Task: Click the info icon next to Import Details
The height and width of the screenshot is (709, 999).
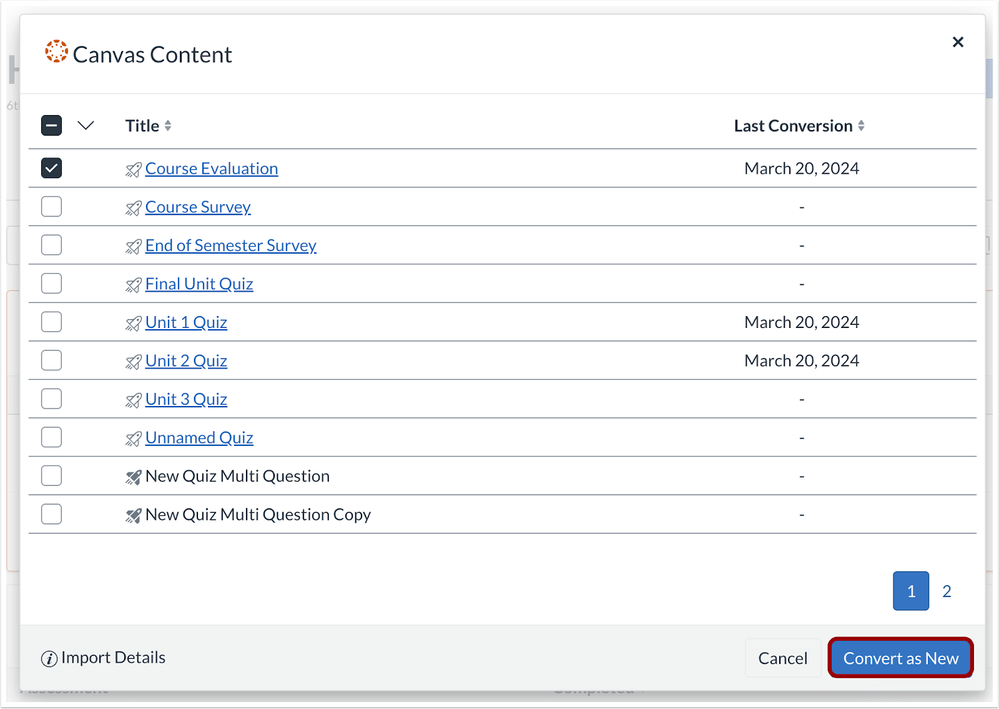Action: click(49, 658)
